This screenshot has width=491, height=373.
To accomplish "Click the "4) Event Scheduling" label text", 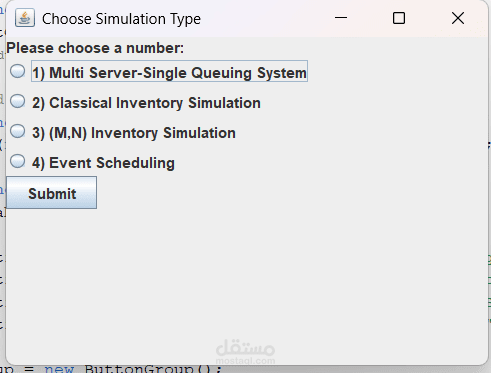I will click(x=103, y=163).
